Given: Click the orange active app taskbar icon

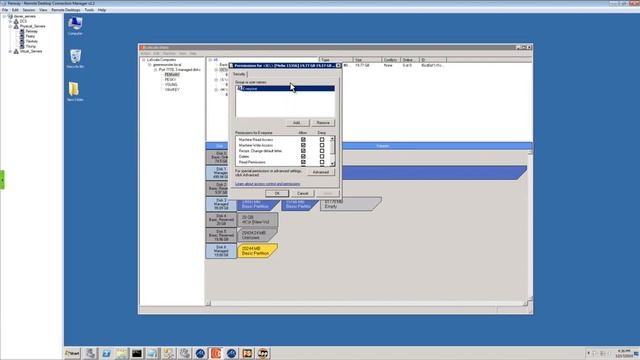Looking at the screenshot, I should (x=216, y=353).
